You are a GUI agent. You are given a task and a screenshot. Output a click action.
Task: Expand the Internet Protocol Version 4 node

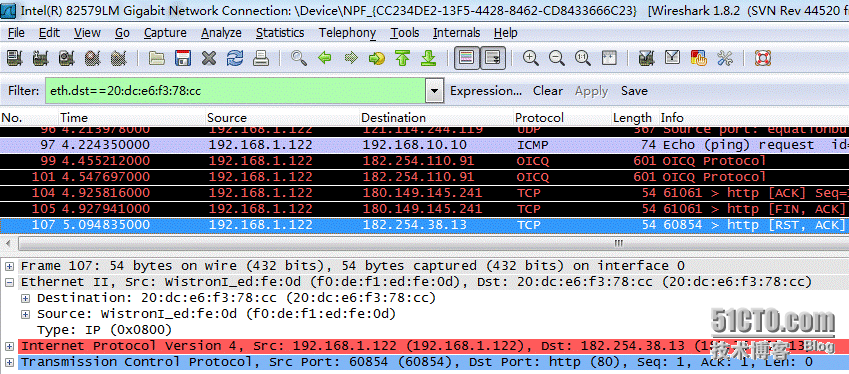click(x=9, y=346)
